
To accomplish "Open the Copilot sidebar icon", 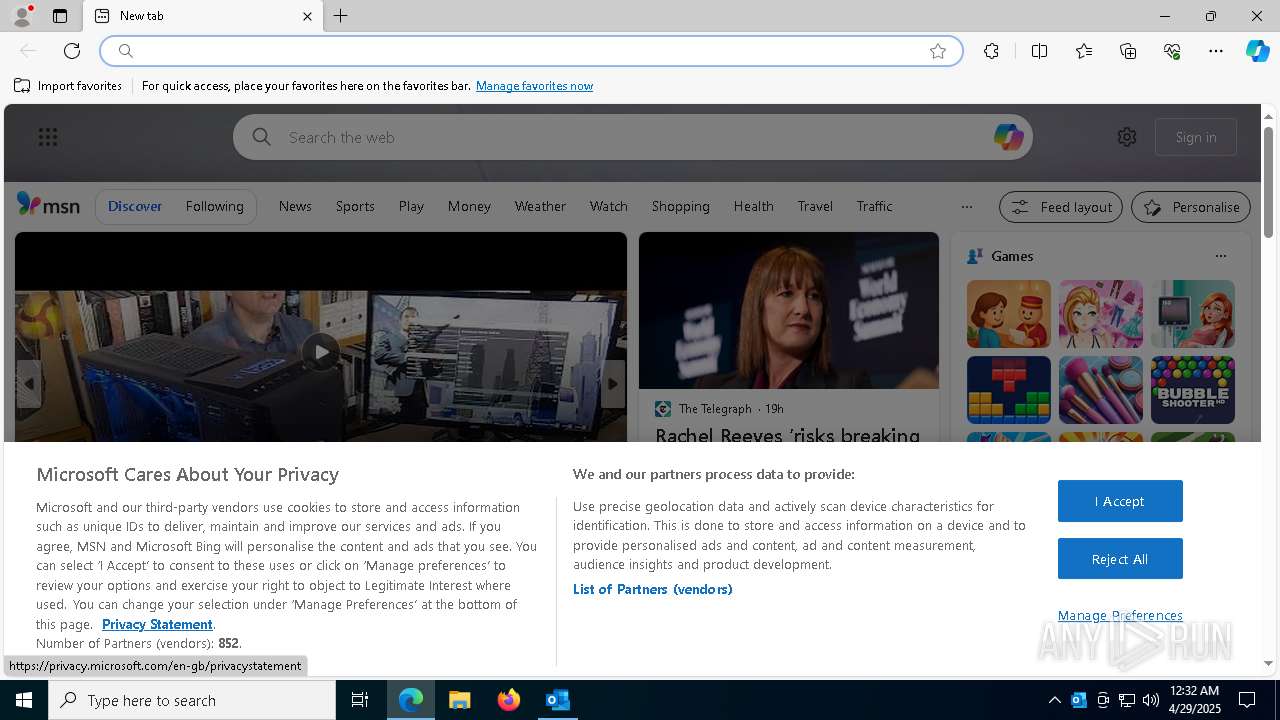I will 1258,51.
